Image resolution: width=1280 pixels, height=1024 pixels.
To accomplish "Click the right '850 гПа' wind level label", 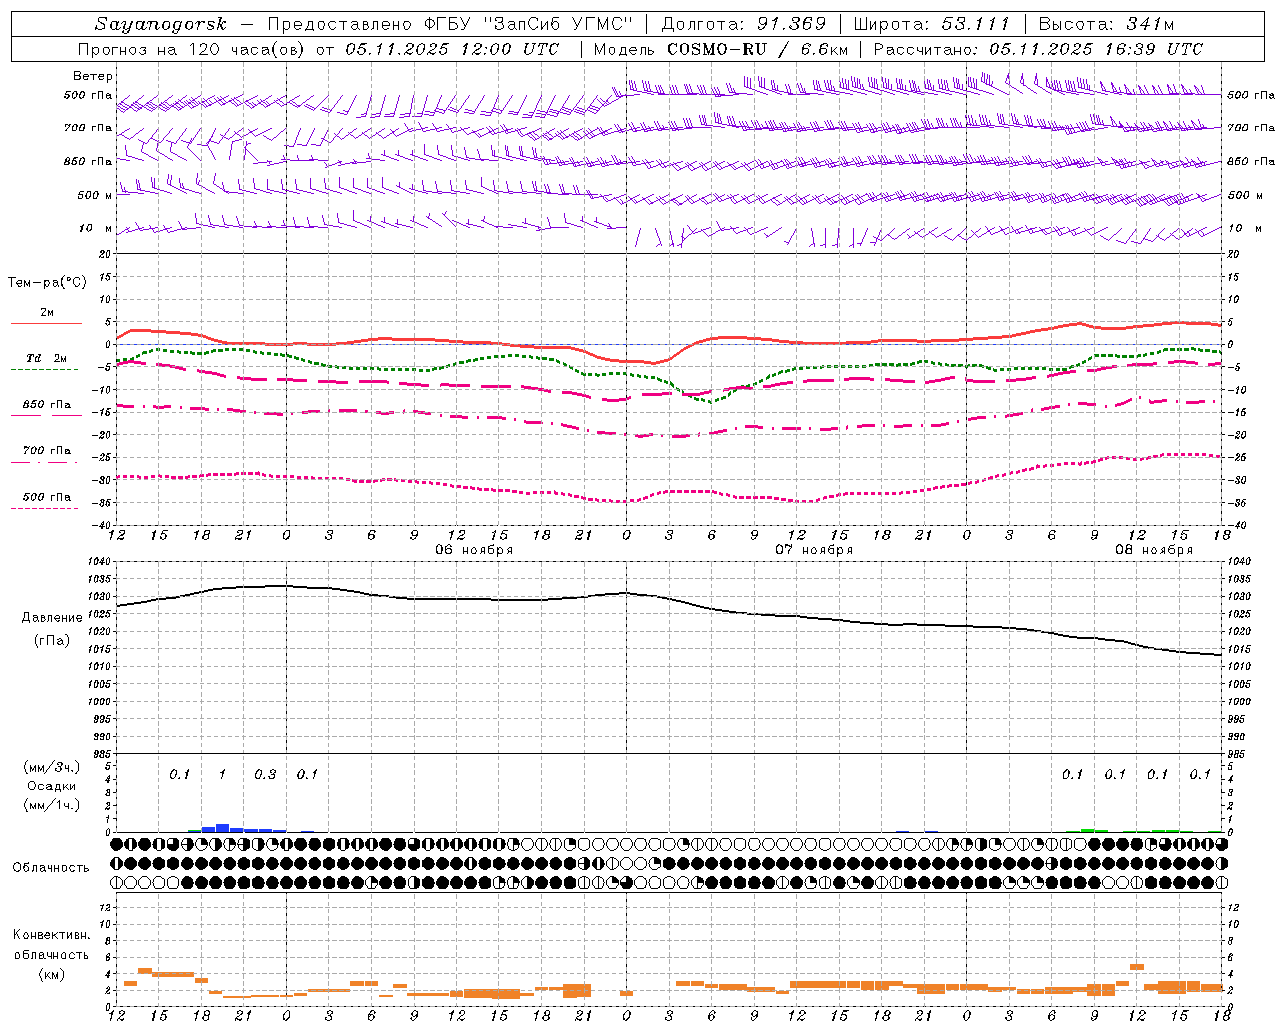I will click(1251, 161).
